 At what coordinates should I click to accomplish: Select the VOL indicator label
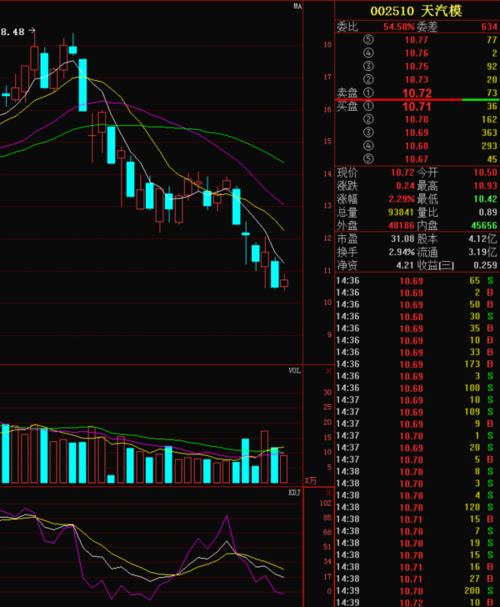pyautogui.click(x=295, y=371)
